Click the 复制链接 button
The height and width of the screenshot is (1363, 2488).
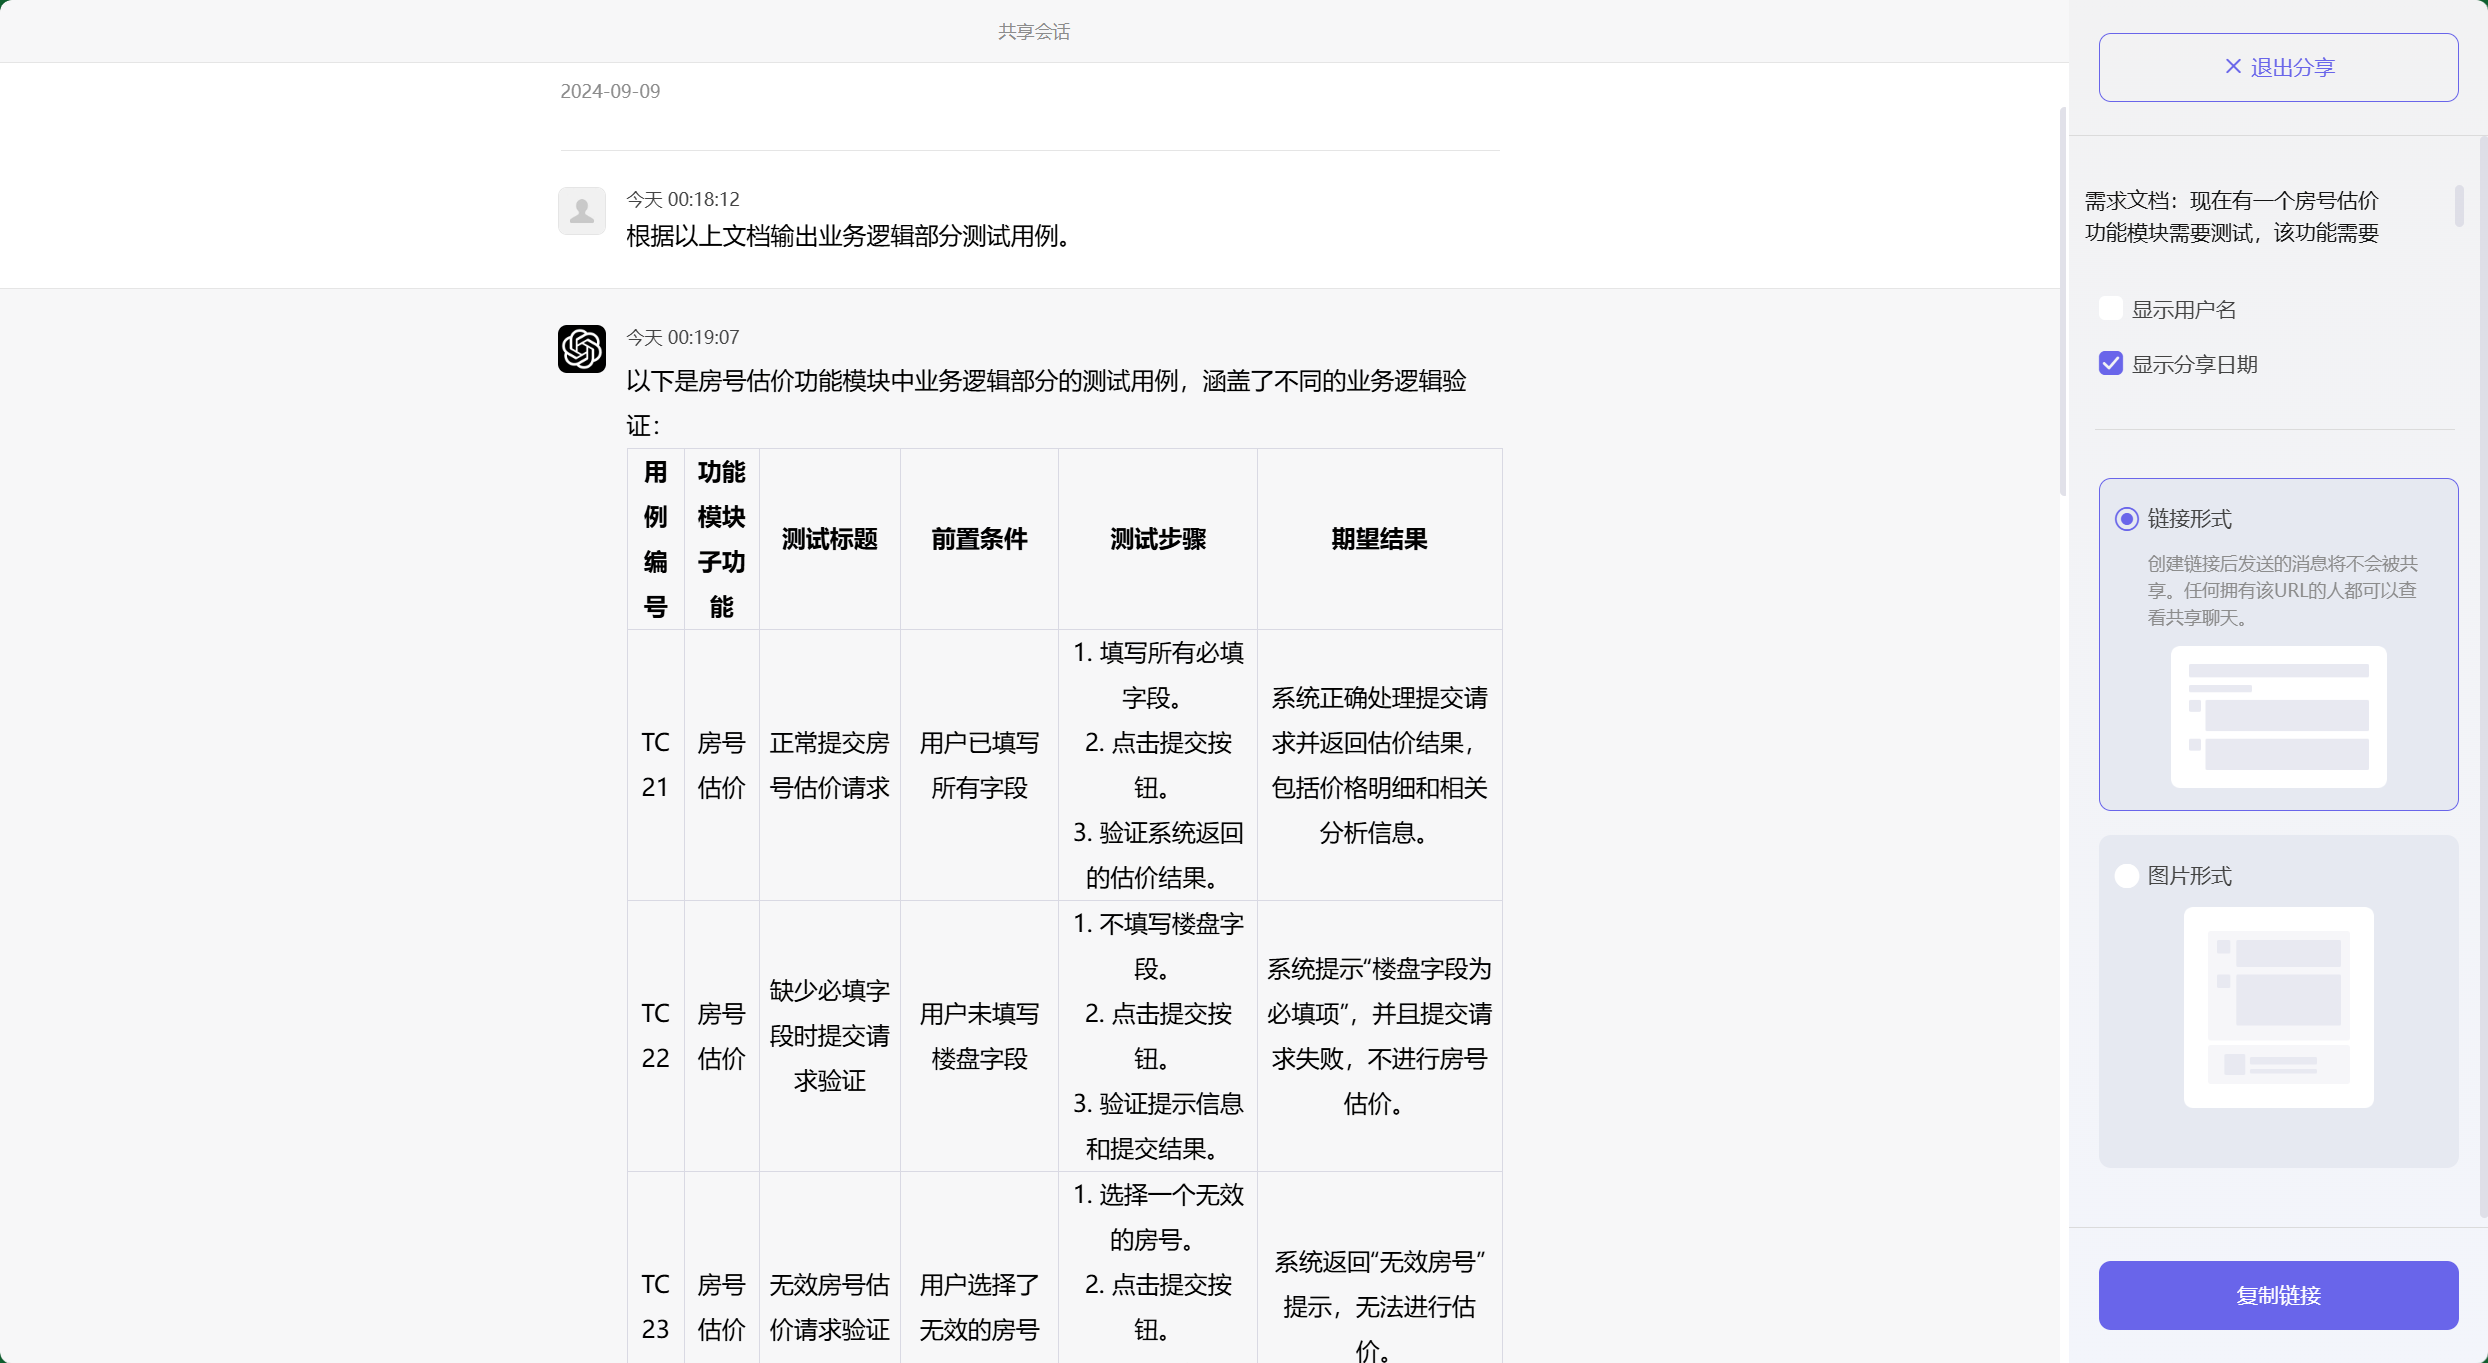point(2277,1295)
